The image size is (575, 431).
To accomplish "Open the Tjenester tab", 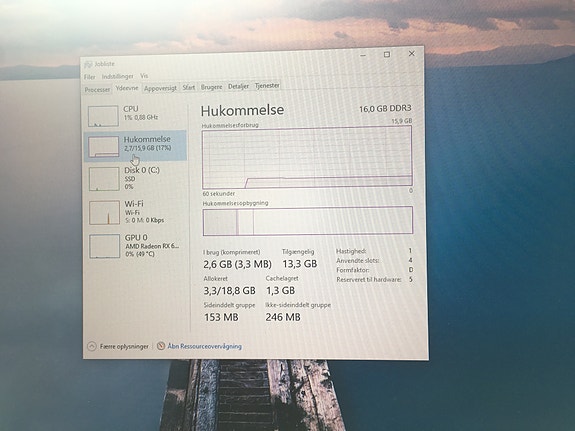I will click(267, 85).
